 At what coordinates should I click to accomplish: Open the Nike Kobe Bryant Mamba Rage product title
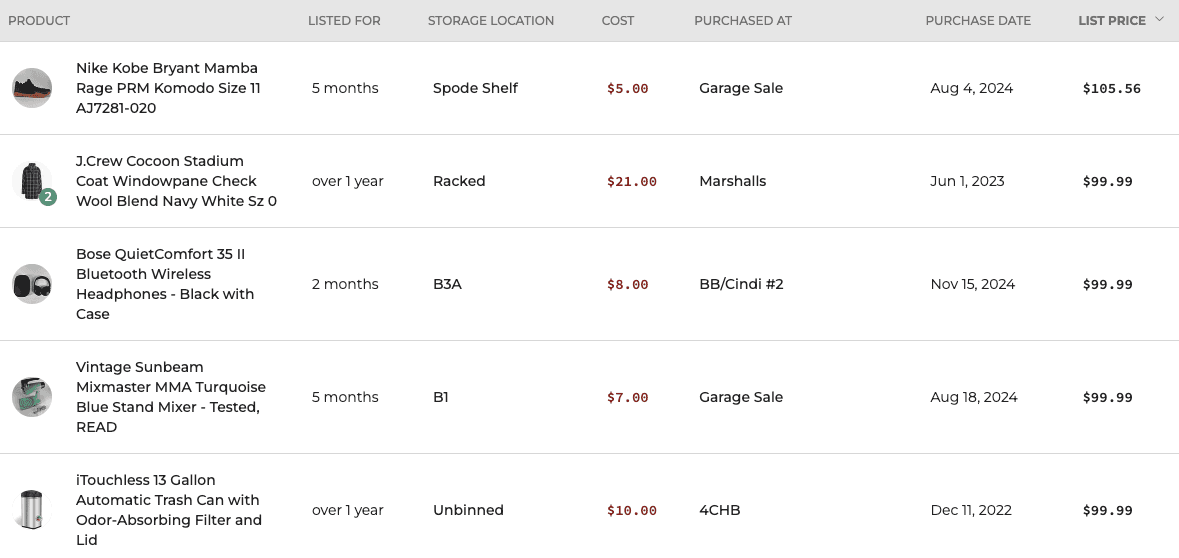(168, 88)
